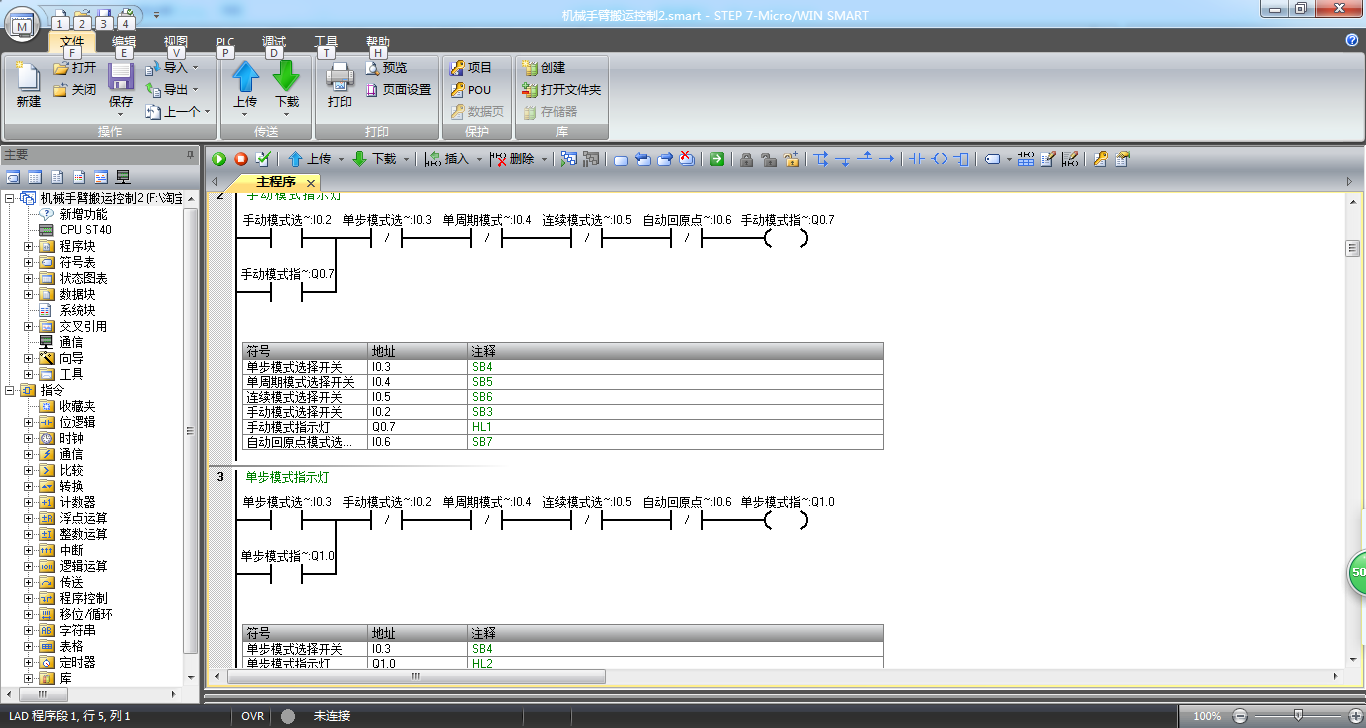Viewport: 1366px width, 728px height.
Task: Insert a contact using the contact icon
Action: pyautogui.click(x=916, y=159)
